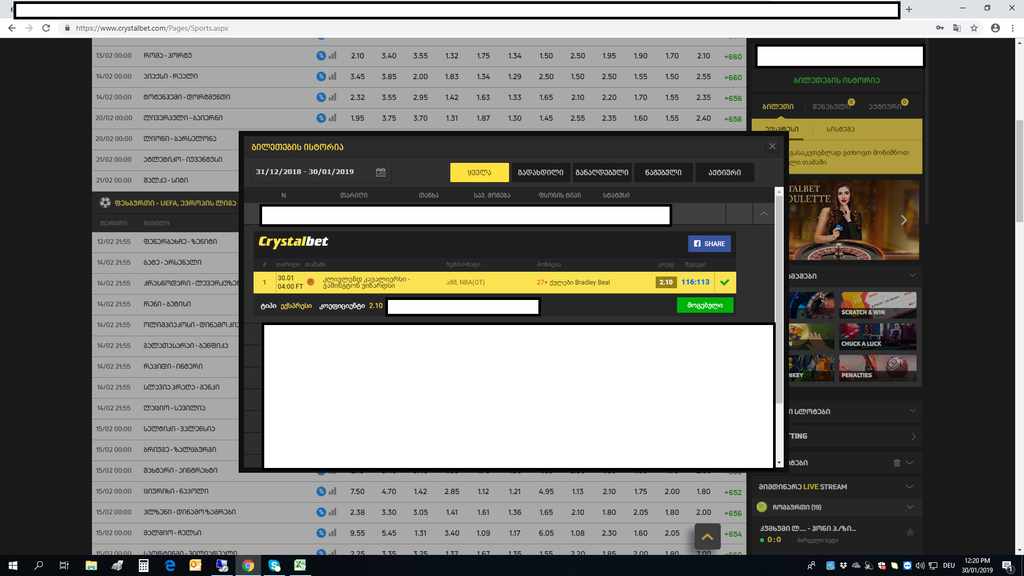Open Windows Start menu

click(12, 566)
